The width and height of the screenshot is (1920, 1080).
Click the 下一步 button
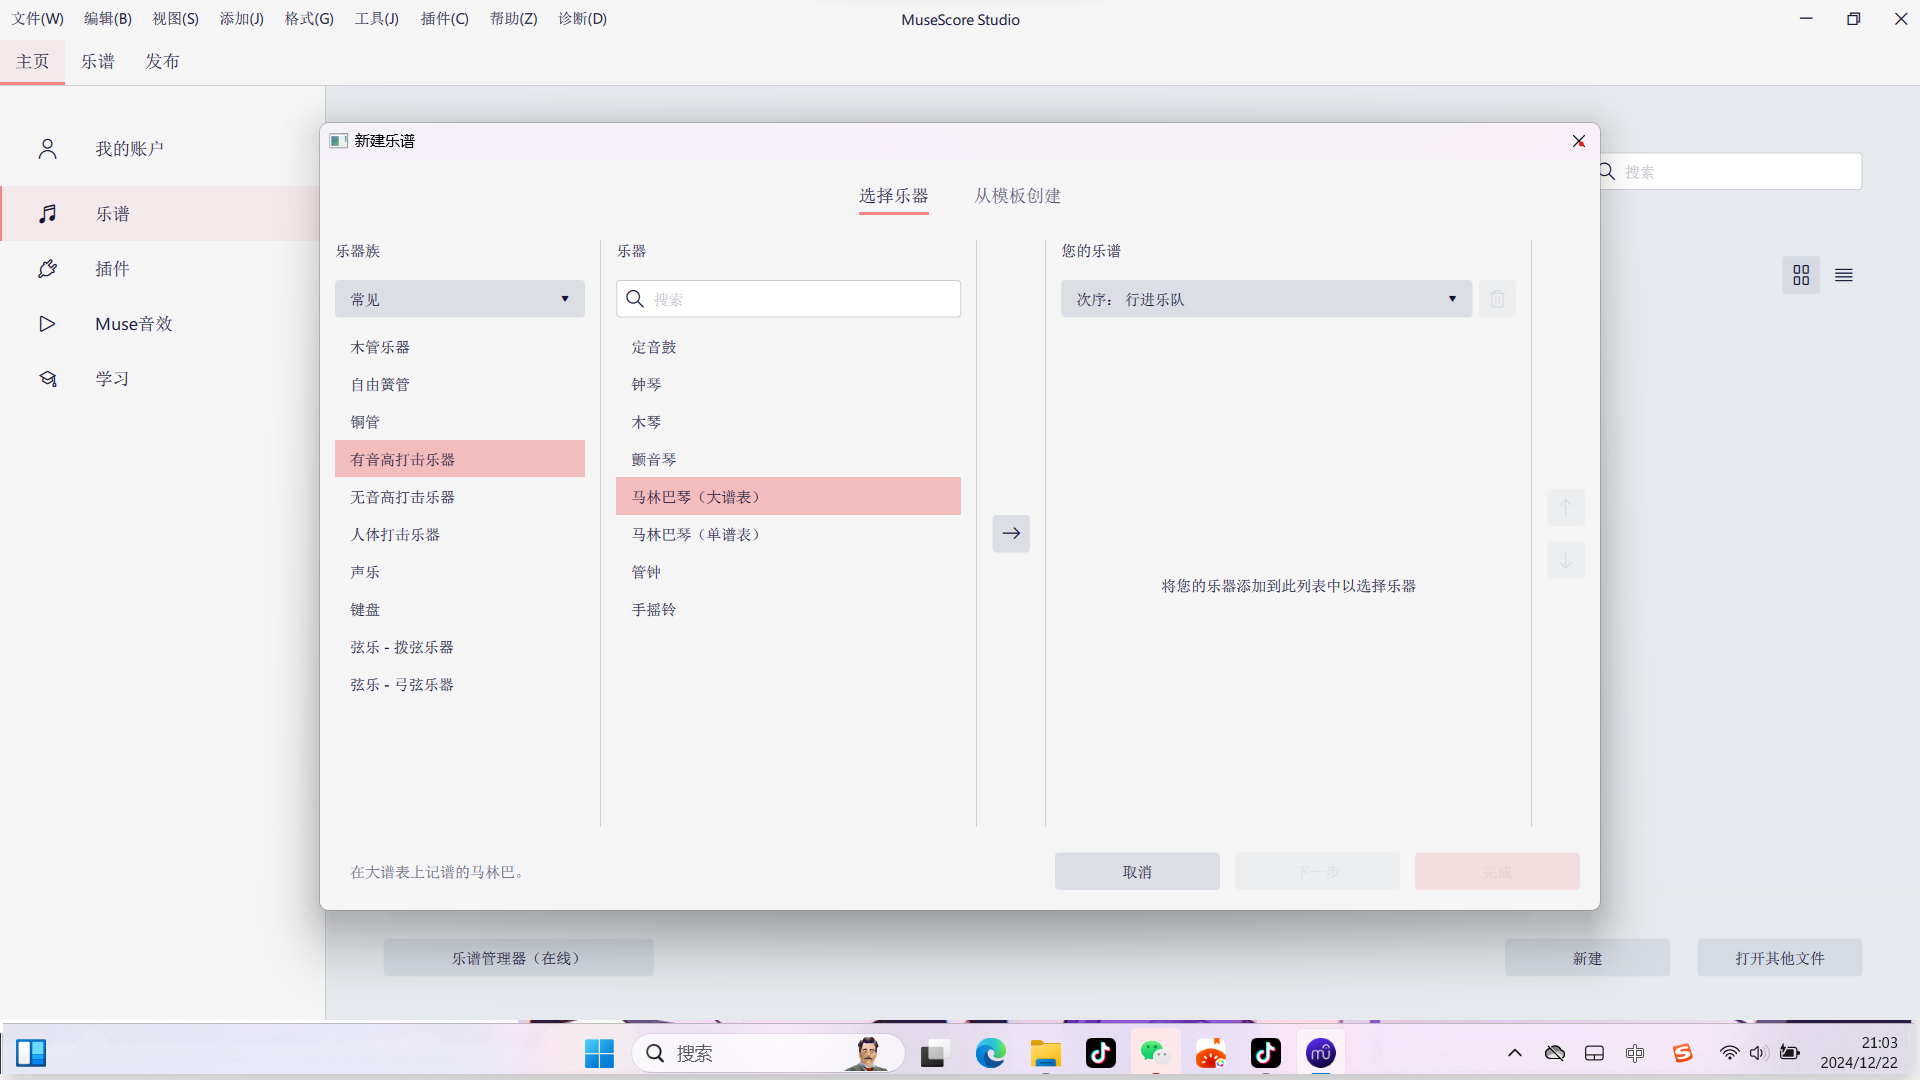[x=1317, y=872]
